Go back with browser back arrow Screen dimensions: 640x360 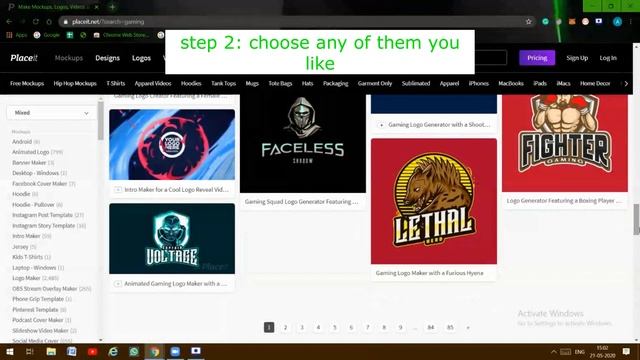(x=9, y=22)
